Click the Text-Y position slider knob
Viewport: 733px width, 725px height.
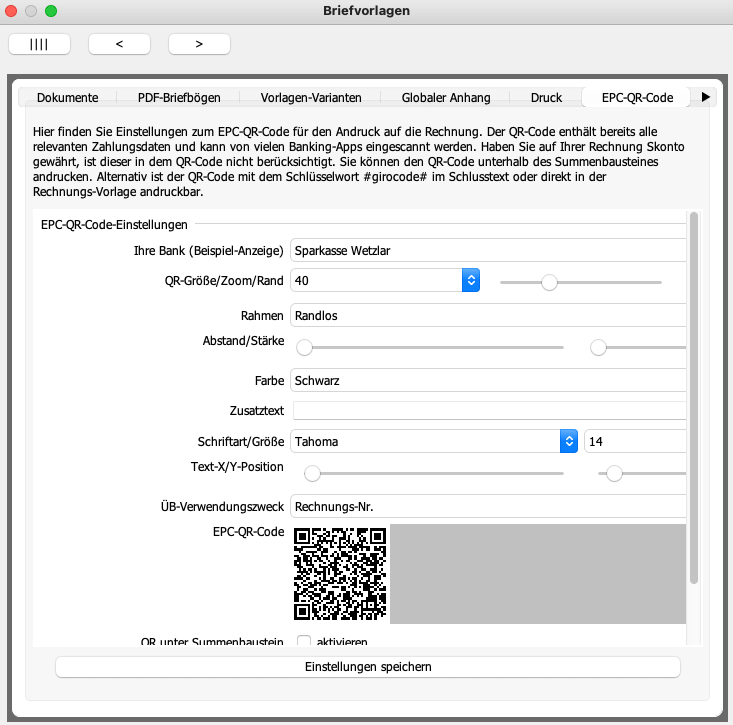pos(614,474)
